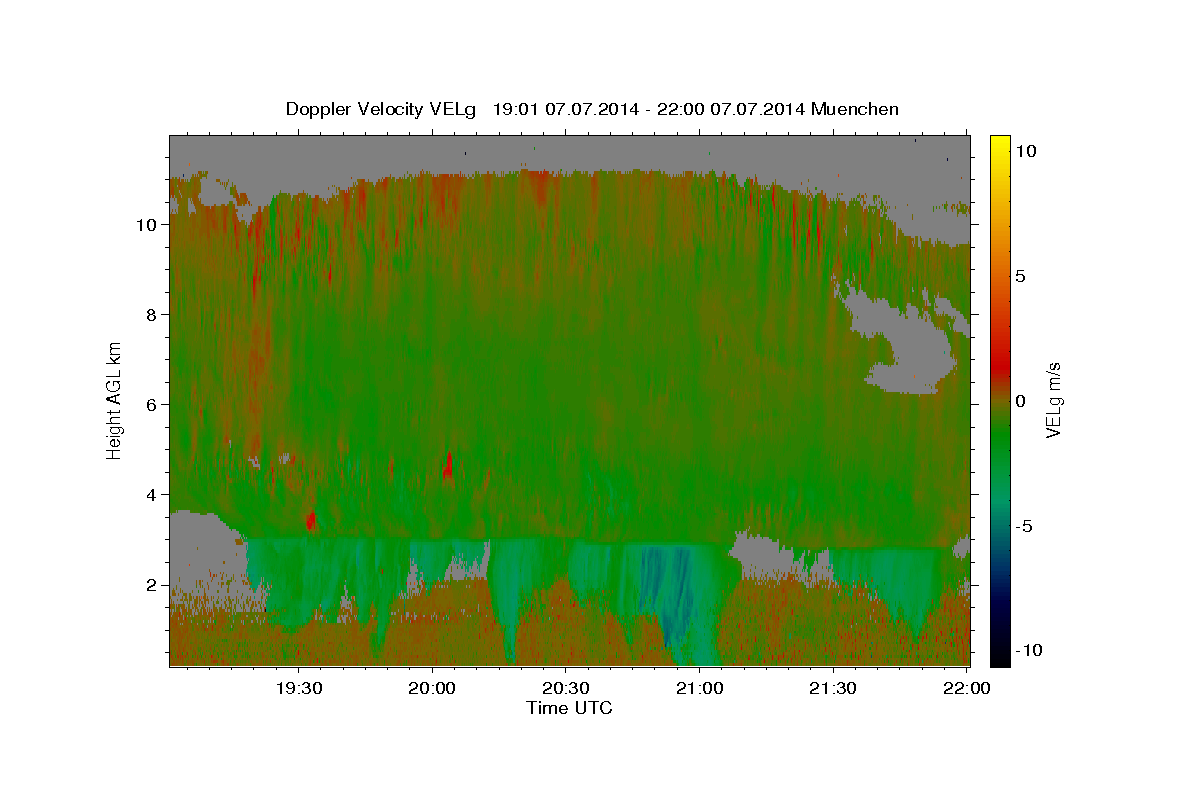Click the colorbar value -10 label
This screenshot has height=800, width=1200.
coord(1028,650)
